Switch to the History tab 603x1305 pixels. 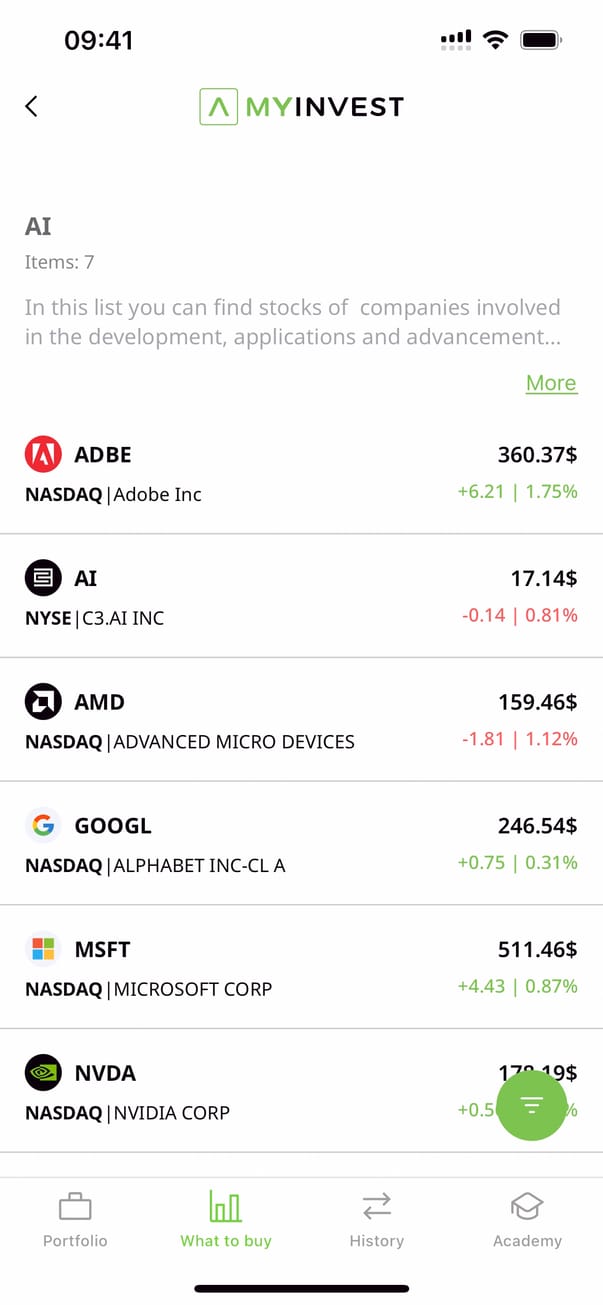(x=377, y=1220)
